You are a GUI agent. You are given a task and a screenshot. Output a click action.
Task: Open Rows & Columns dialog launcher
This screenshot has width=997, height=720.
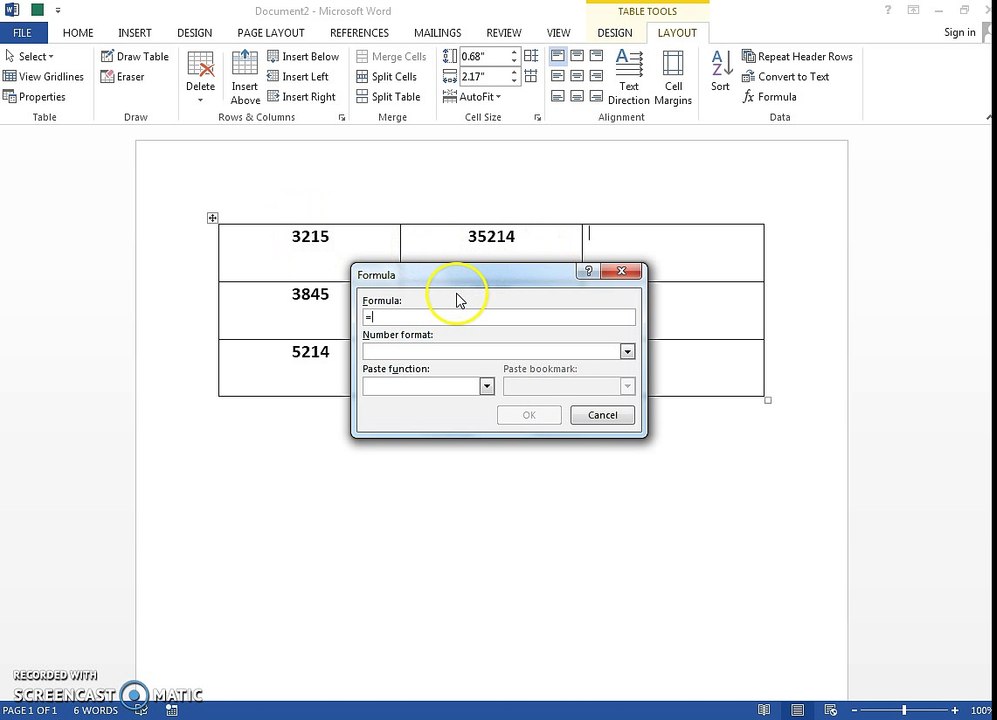point(342,118)
